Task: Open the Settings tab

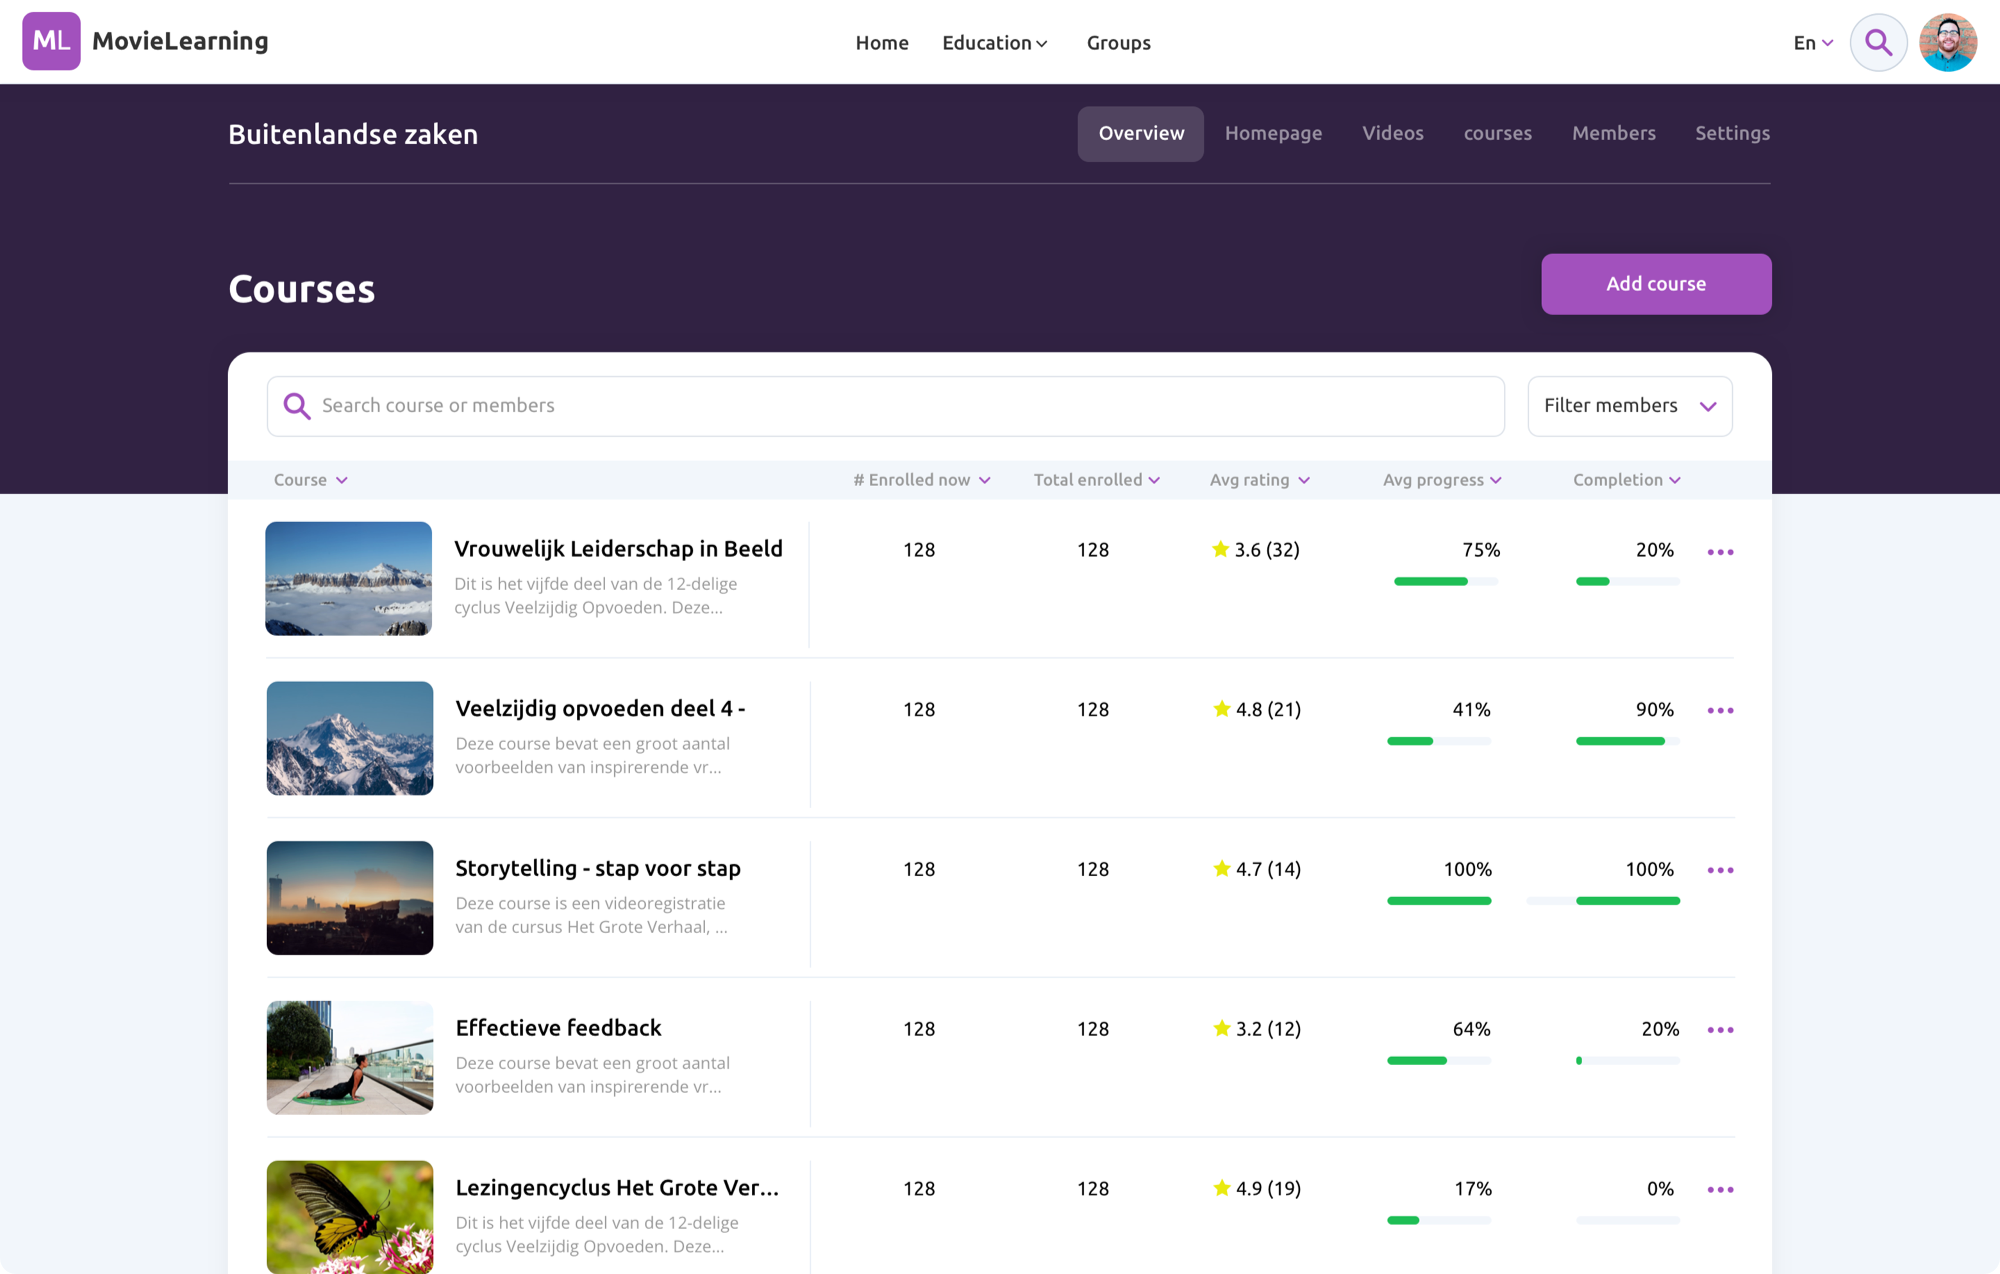Action: pos(1732,134)
